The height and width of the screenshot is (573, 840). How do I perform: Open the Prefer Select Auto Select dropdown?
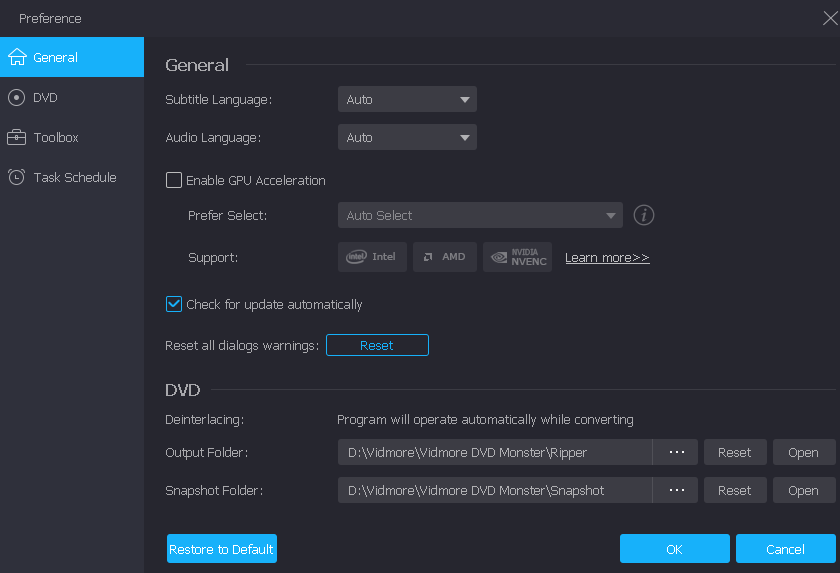480,215
